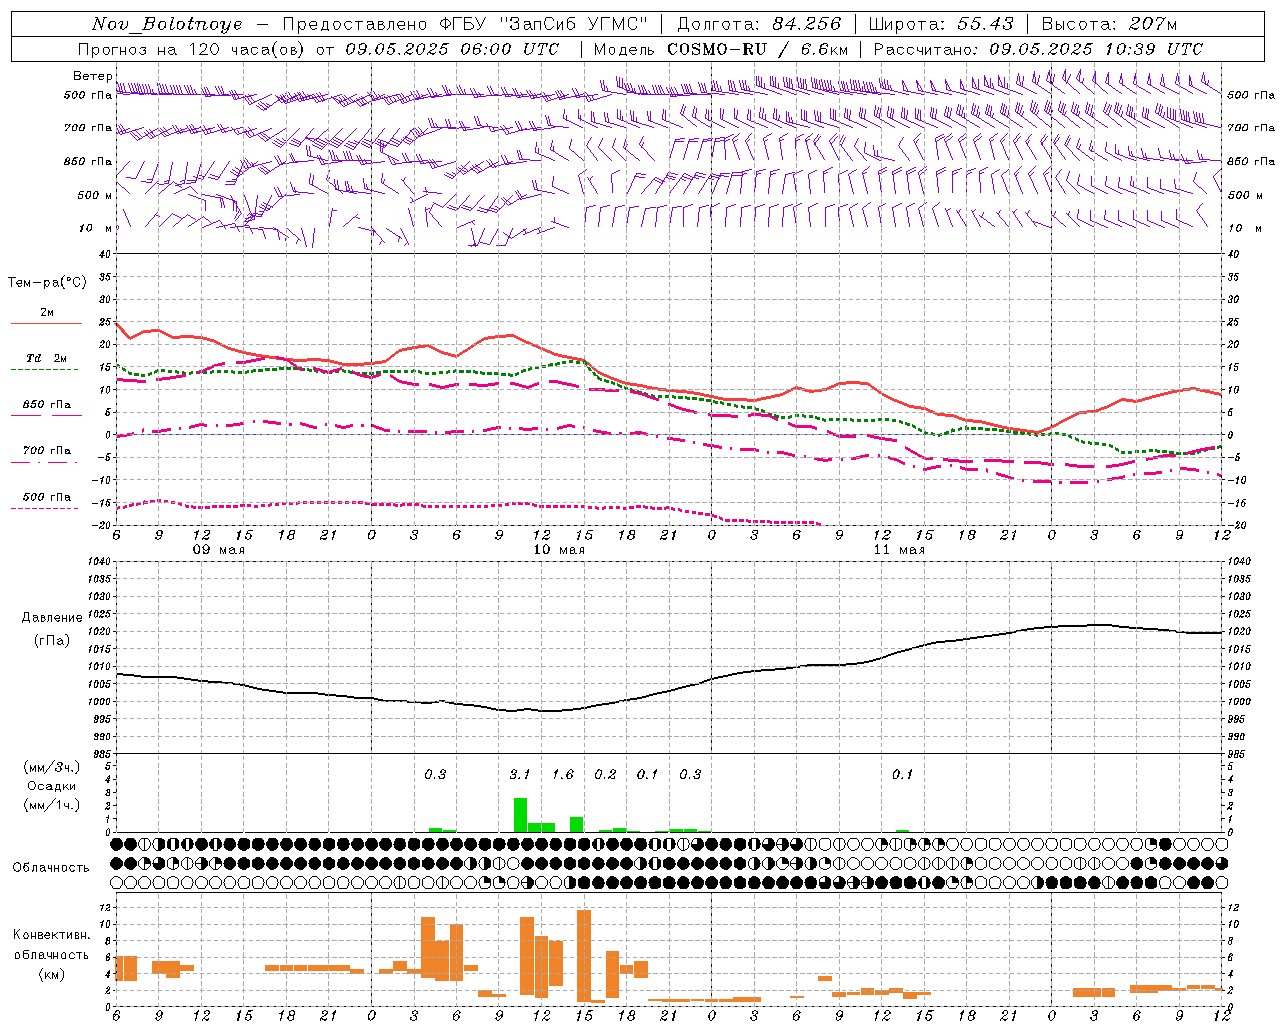
Task: Select the Прогноз на 120 часа(ов) text
Action: click(x=192, y=49)
